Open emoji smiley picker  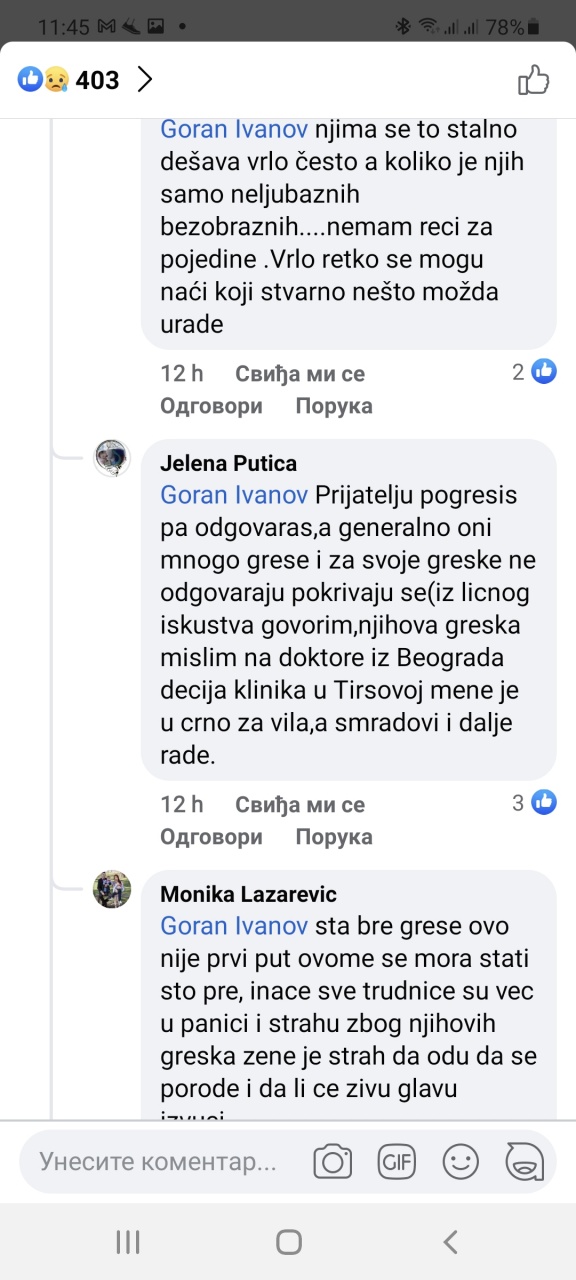(460, 1161)
